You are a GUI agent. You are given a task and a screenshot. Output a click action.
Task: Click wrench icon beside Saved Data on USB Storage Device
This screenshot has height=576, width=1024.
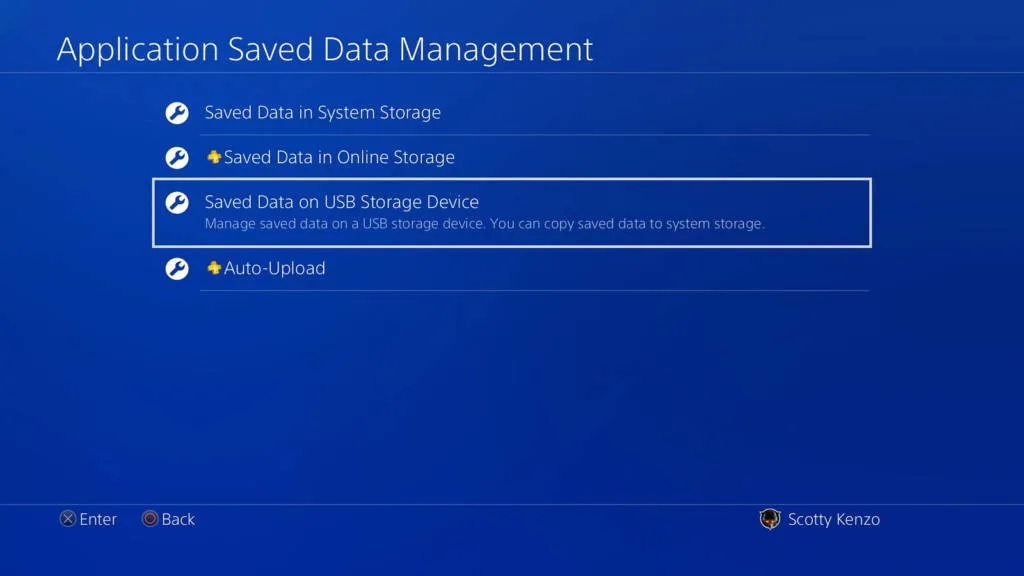click(177, 202)
